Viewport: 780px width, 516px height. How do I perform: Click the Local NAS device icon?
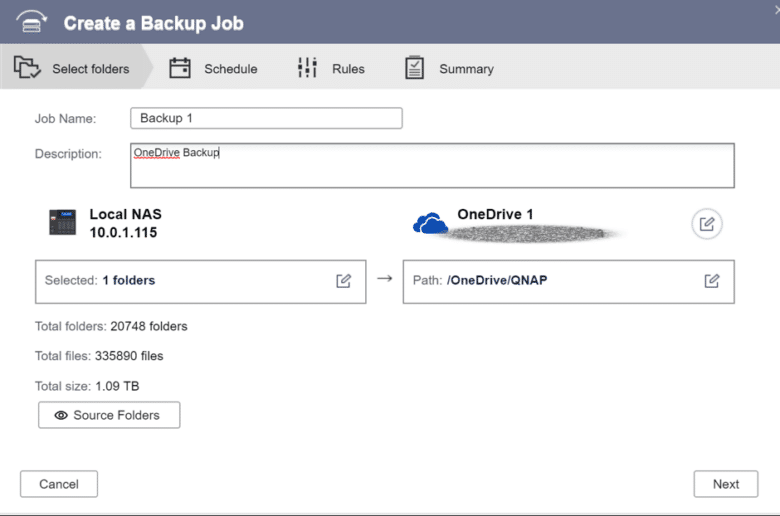point(63,222)
